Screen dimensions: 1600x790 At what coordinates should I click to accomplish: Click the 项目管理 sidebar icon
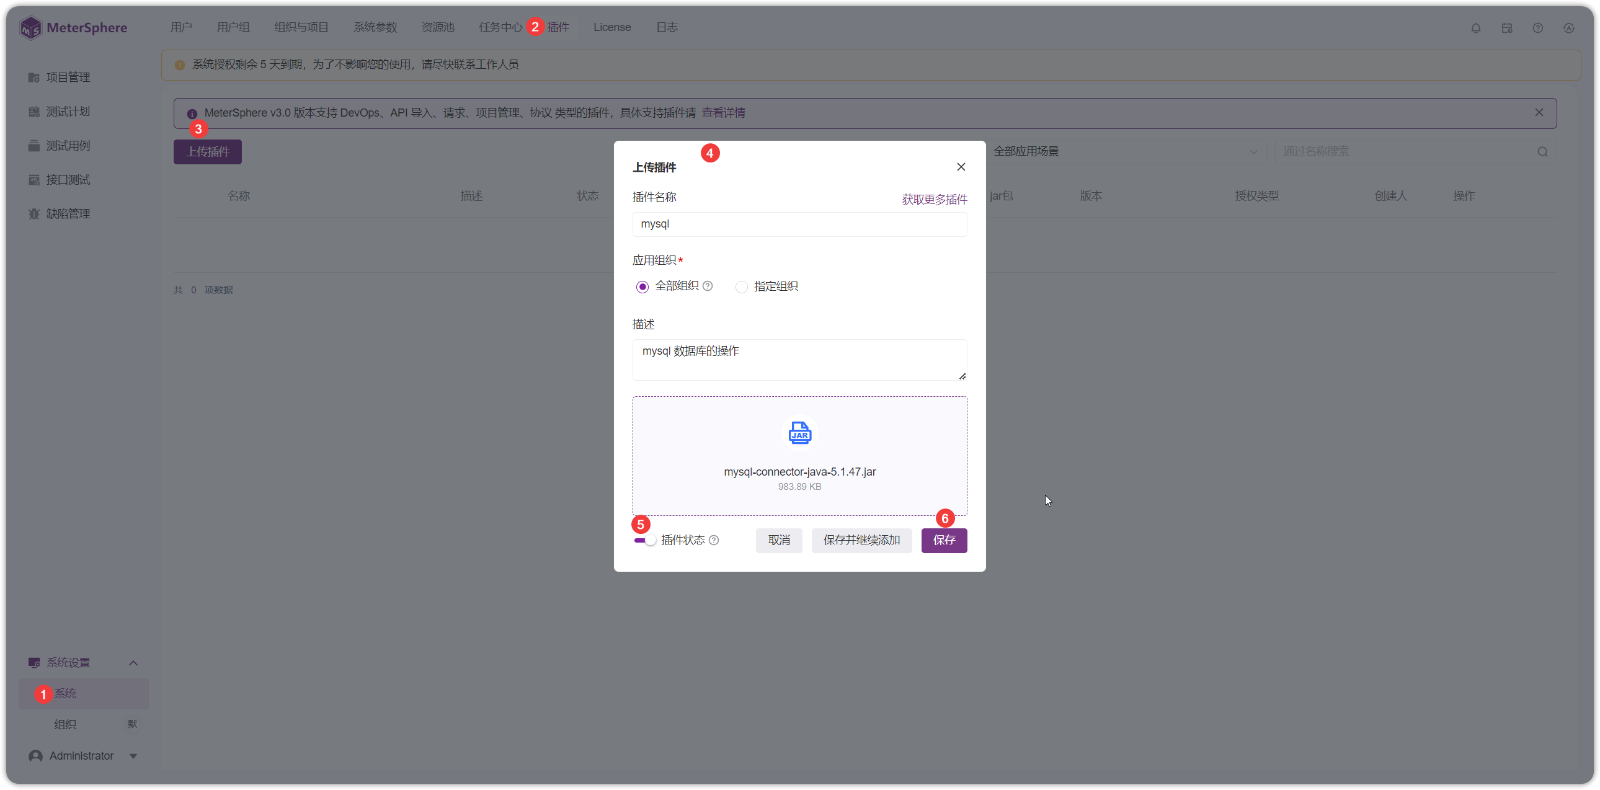click(34, 77)
